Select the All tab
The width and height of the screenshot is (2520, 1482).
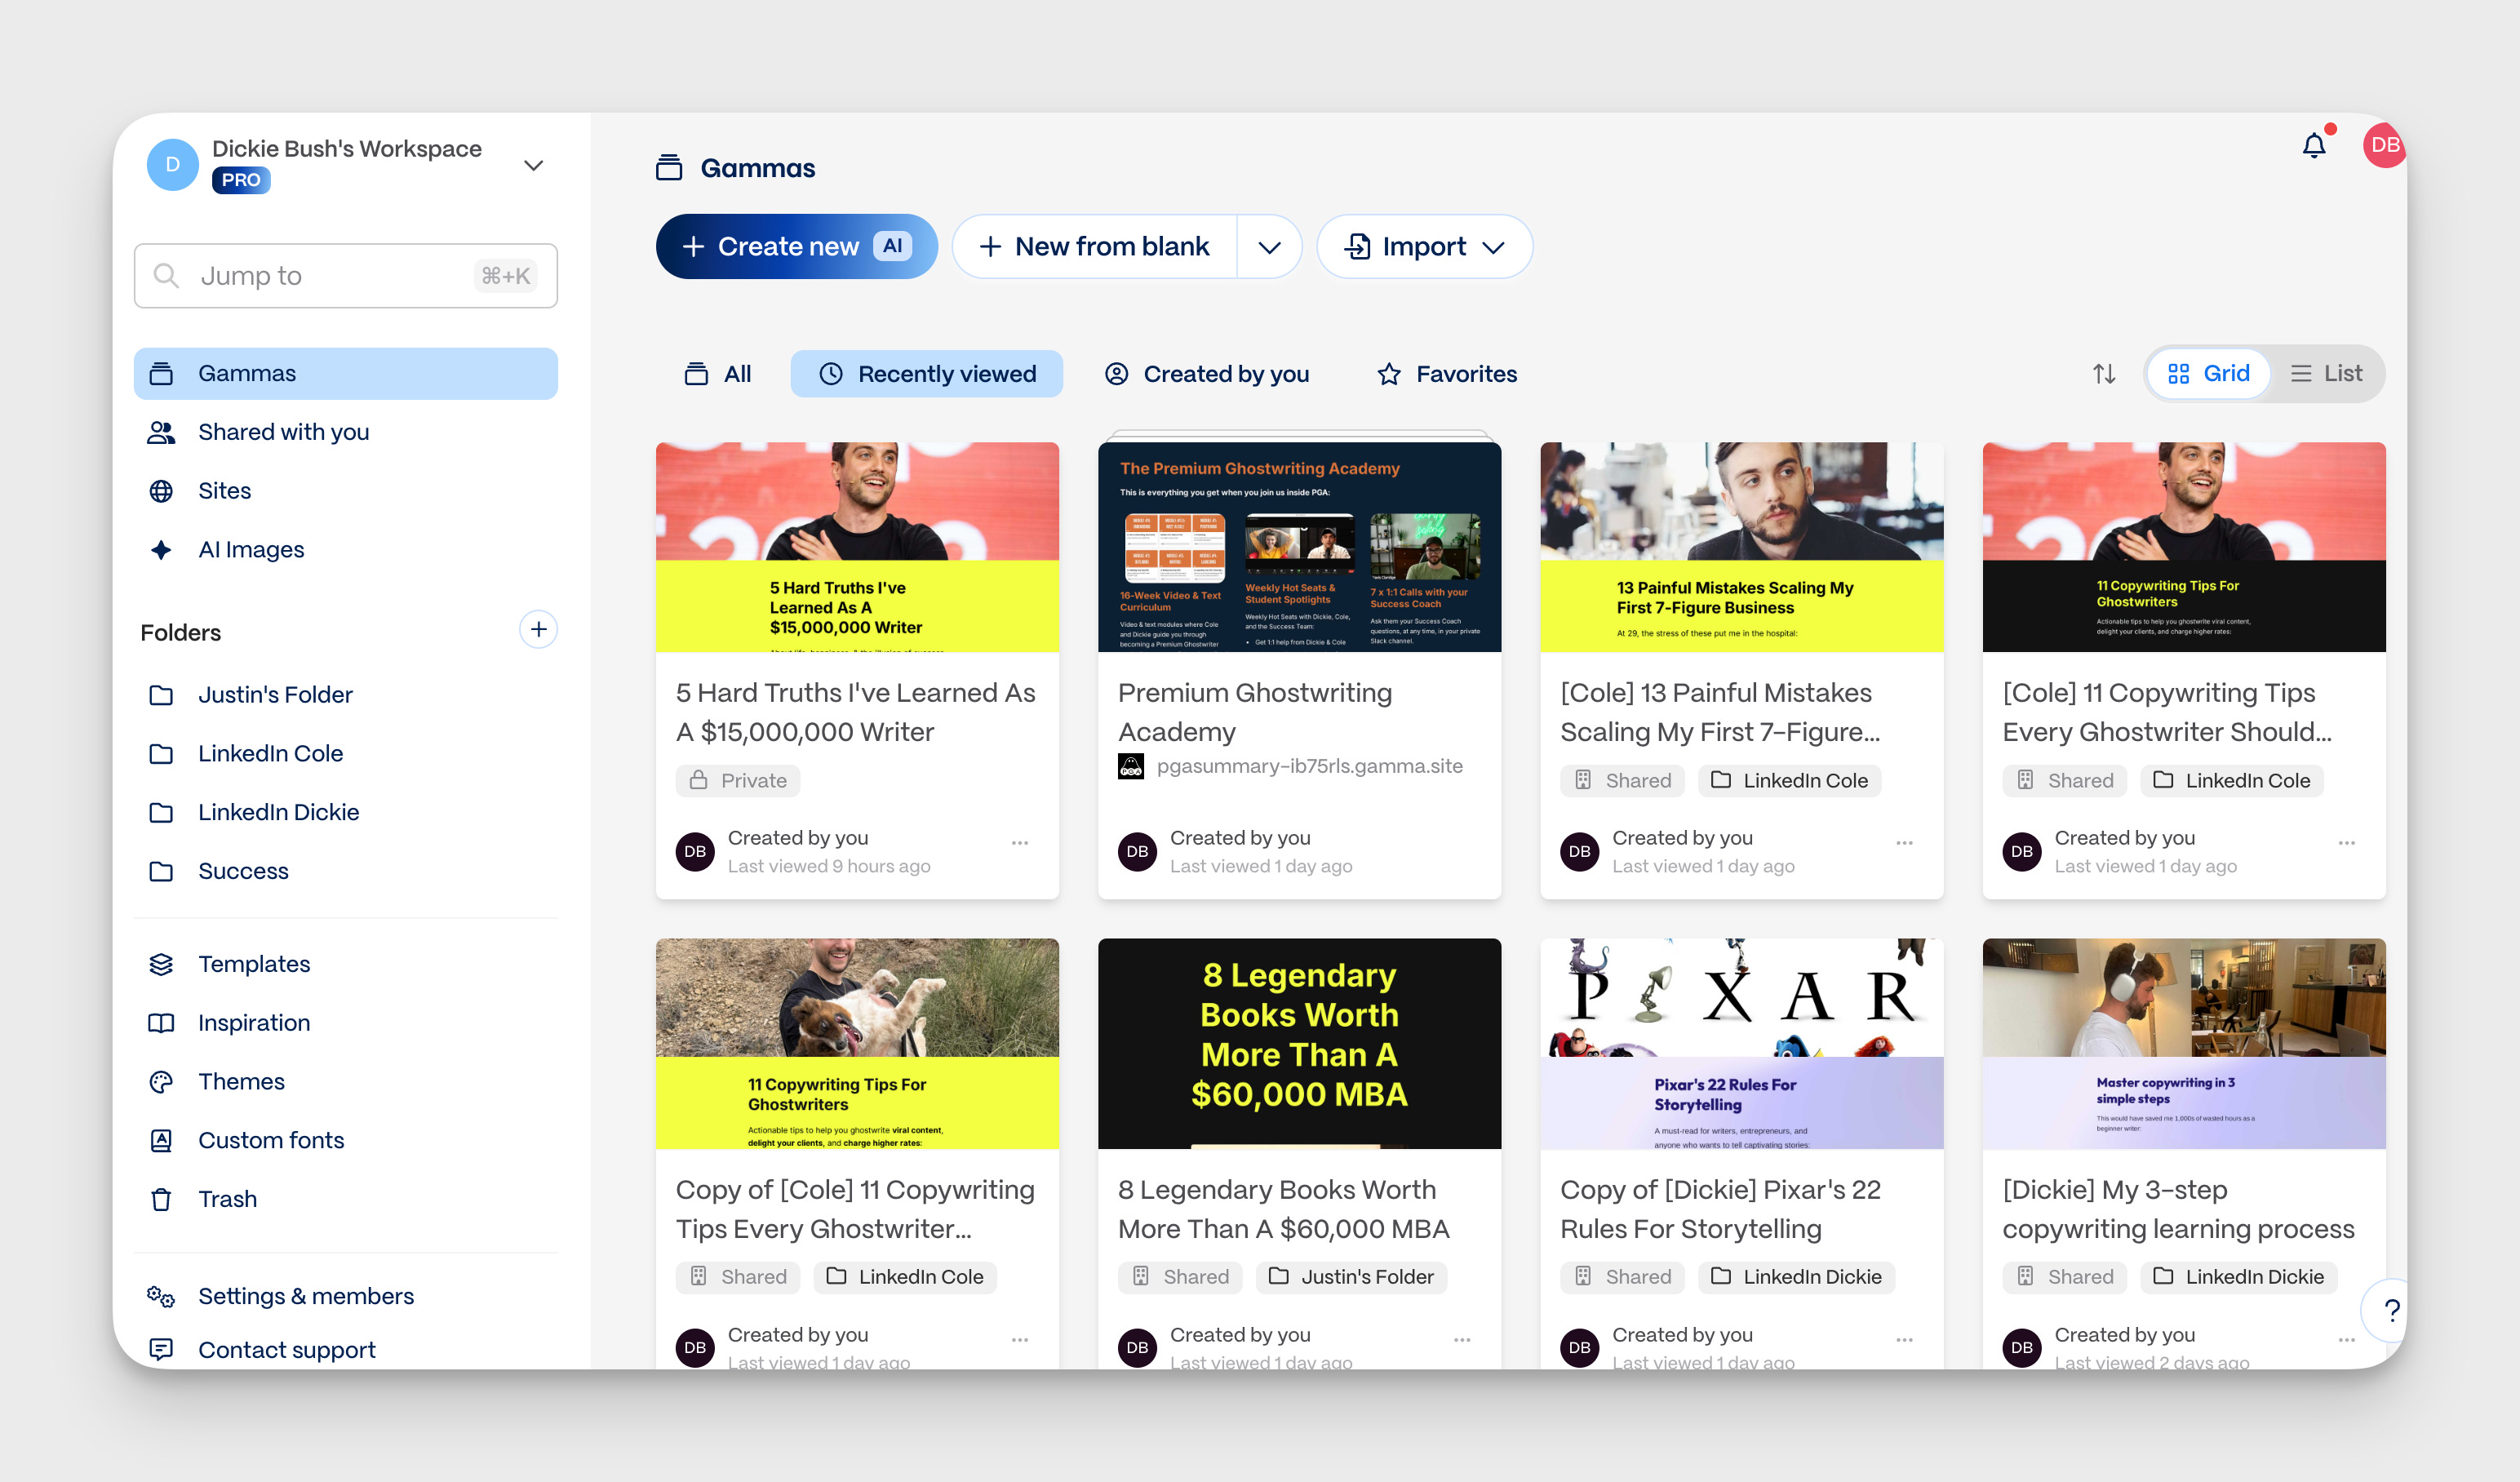[718, 374]
